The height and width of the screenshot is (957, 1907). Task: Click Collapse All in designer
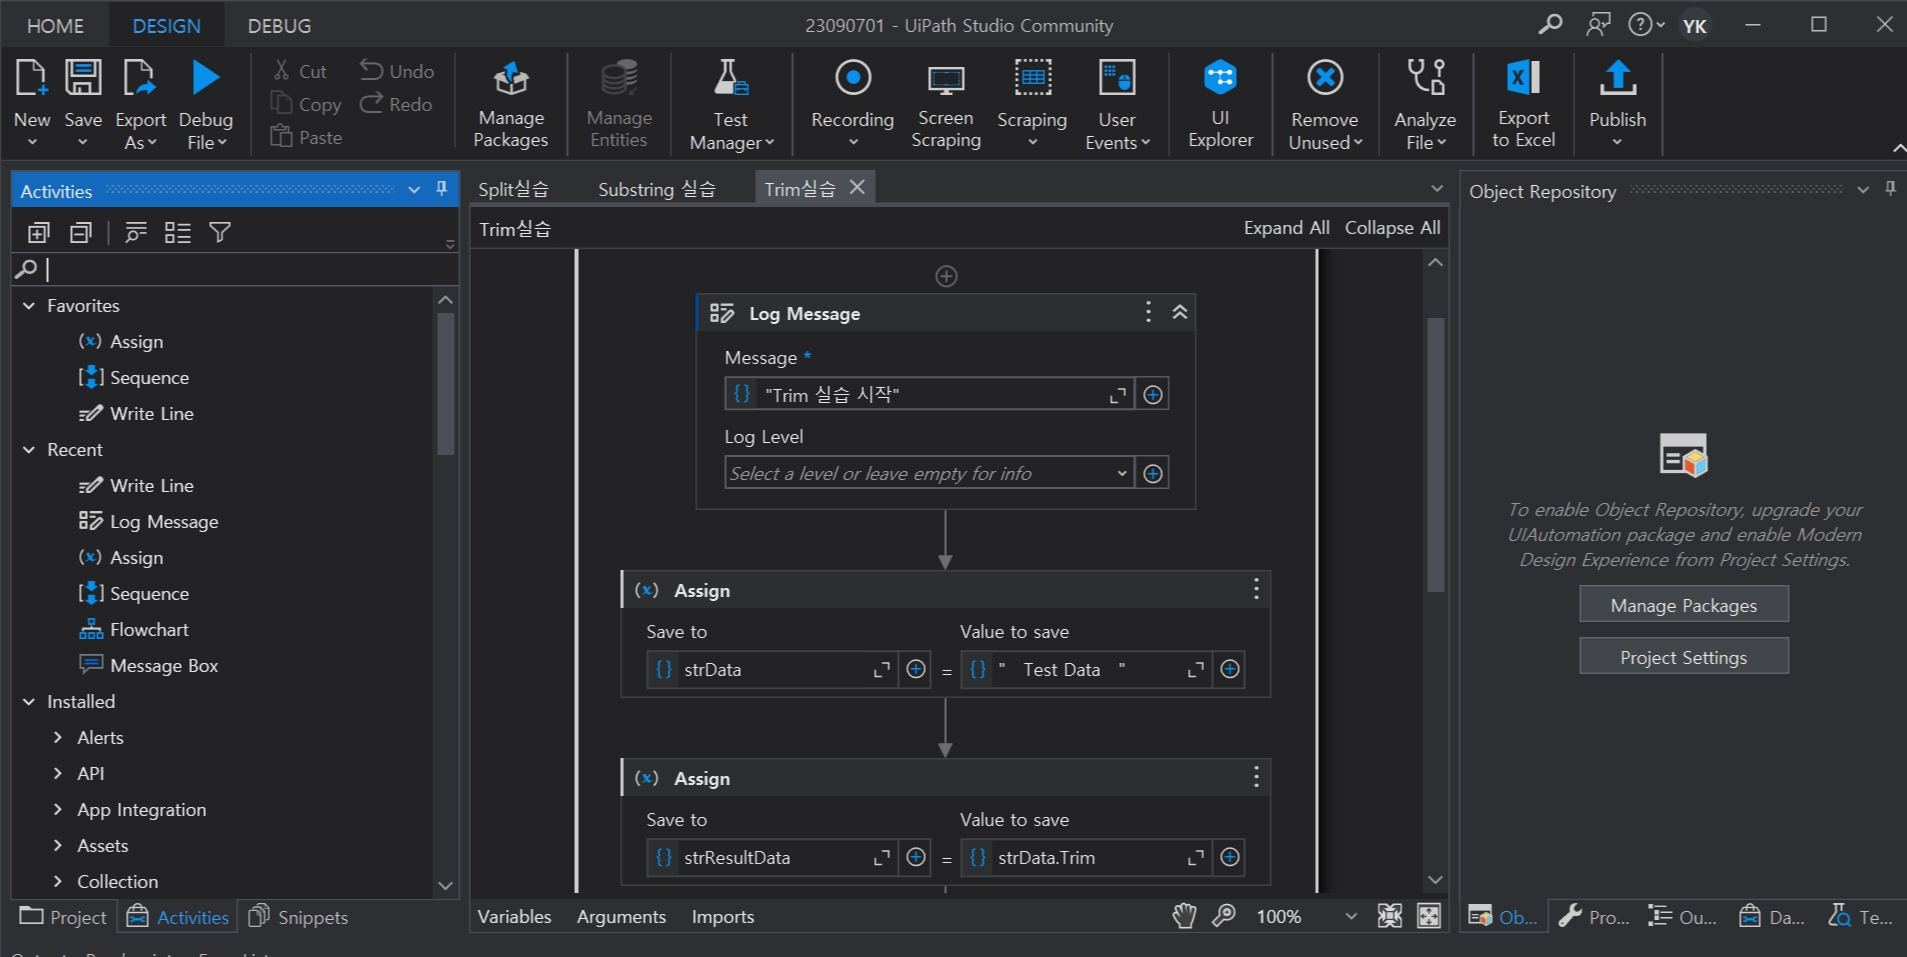pyautogui.click(x=1392, y=228)
